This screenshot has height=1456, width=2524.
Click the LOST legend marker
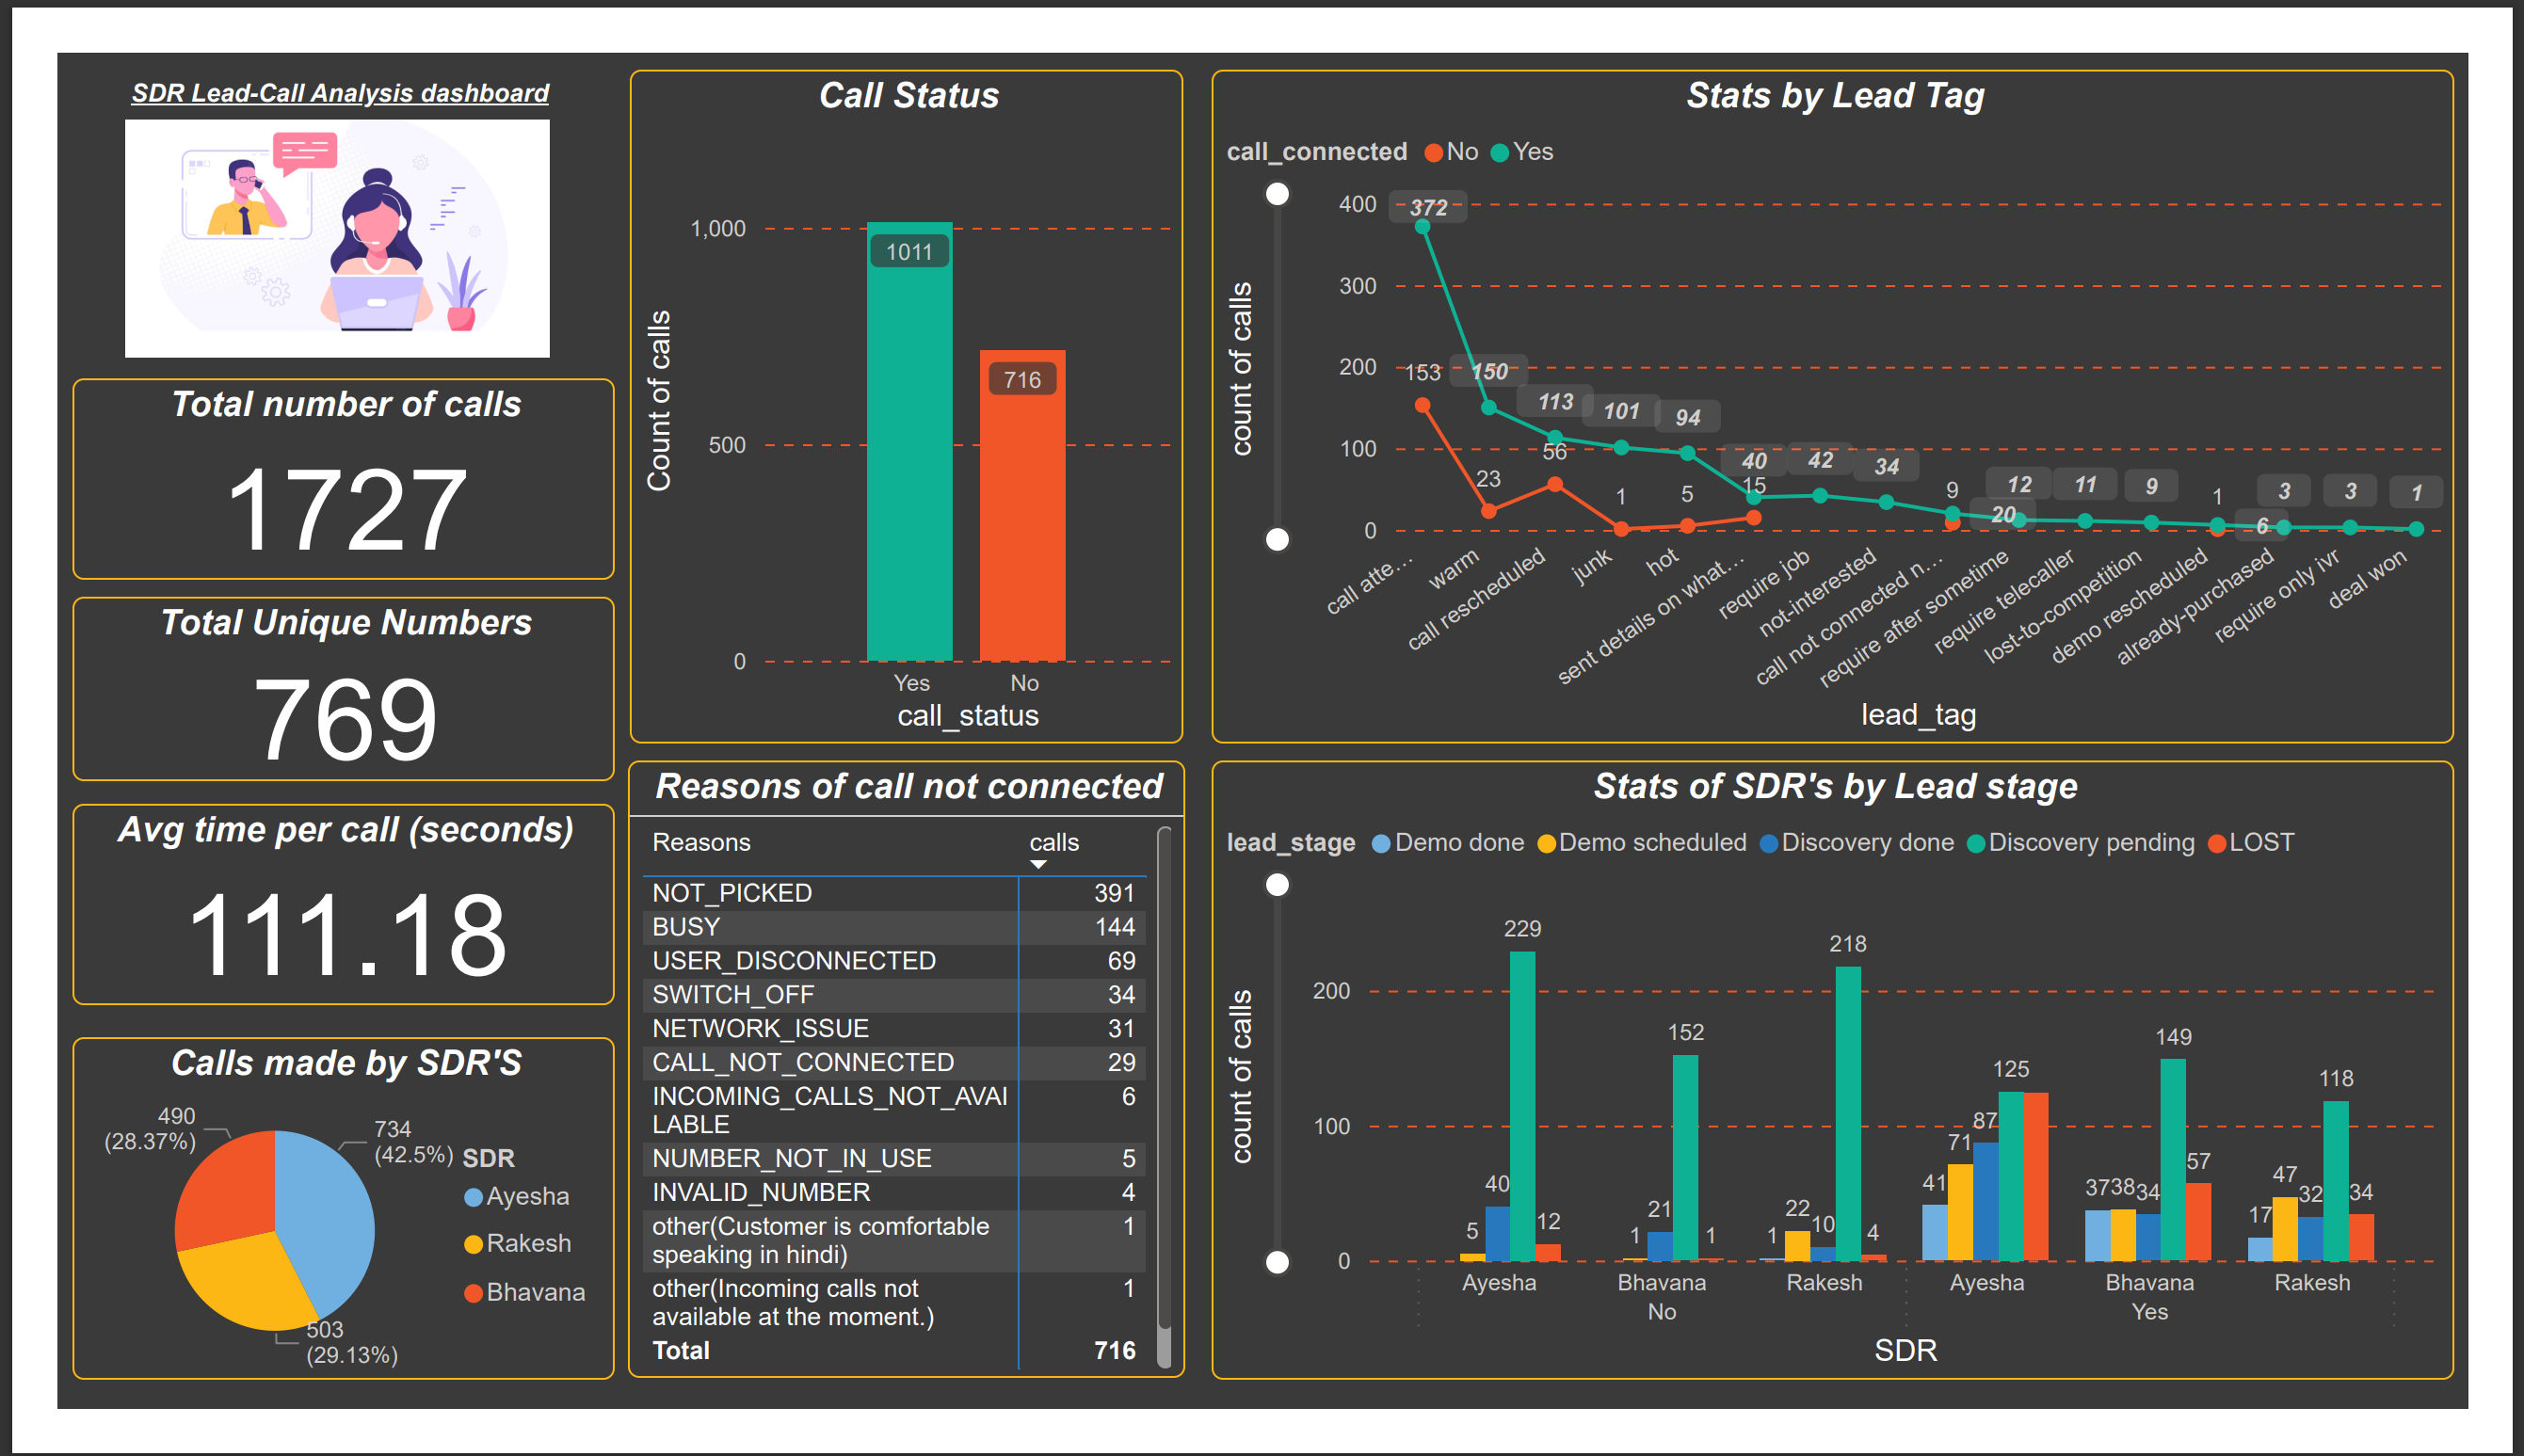coord(2216,843)
